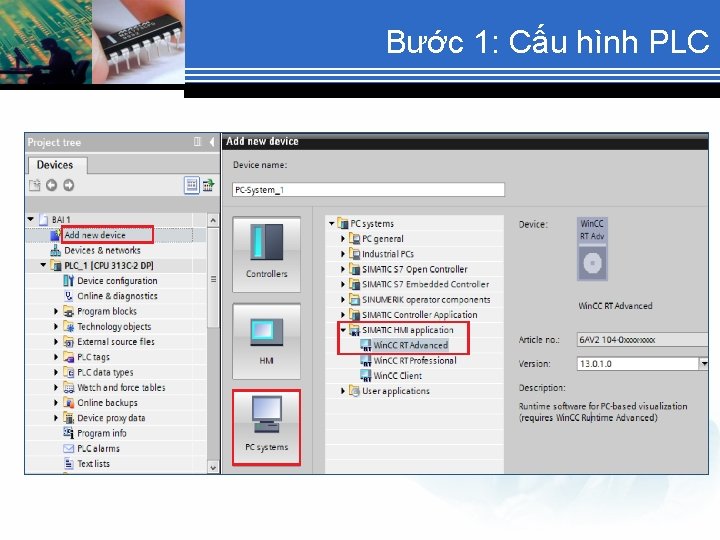Screen dimensions: 720x540
Task: Click the PLC tags icon
Action: 68,357
